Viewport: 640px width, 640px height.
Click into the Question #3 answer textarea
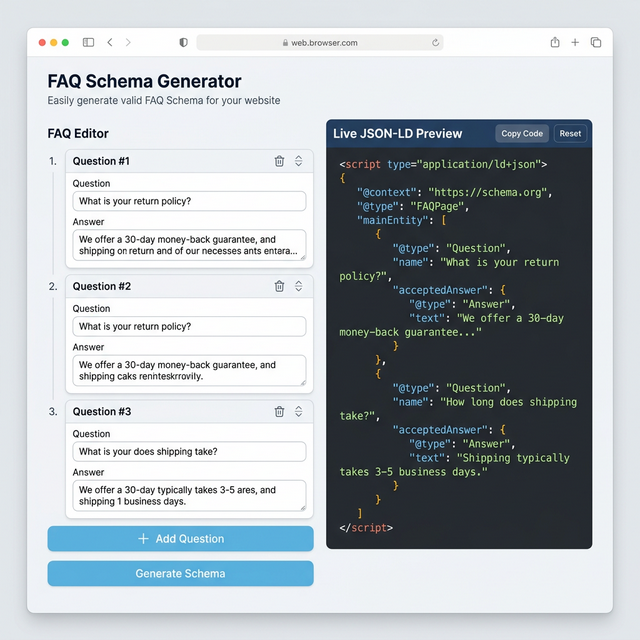point(189,496)
